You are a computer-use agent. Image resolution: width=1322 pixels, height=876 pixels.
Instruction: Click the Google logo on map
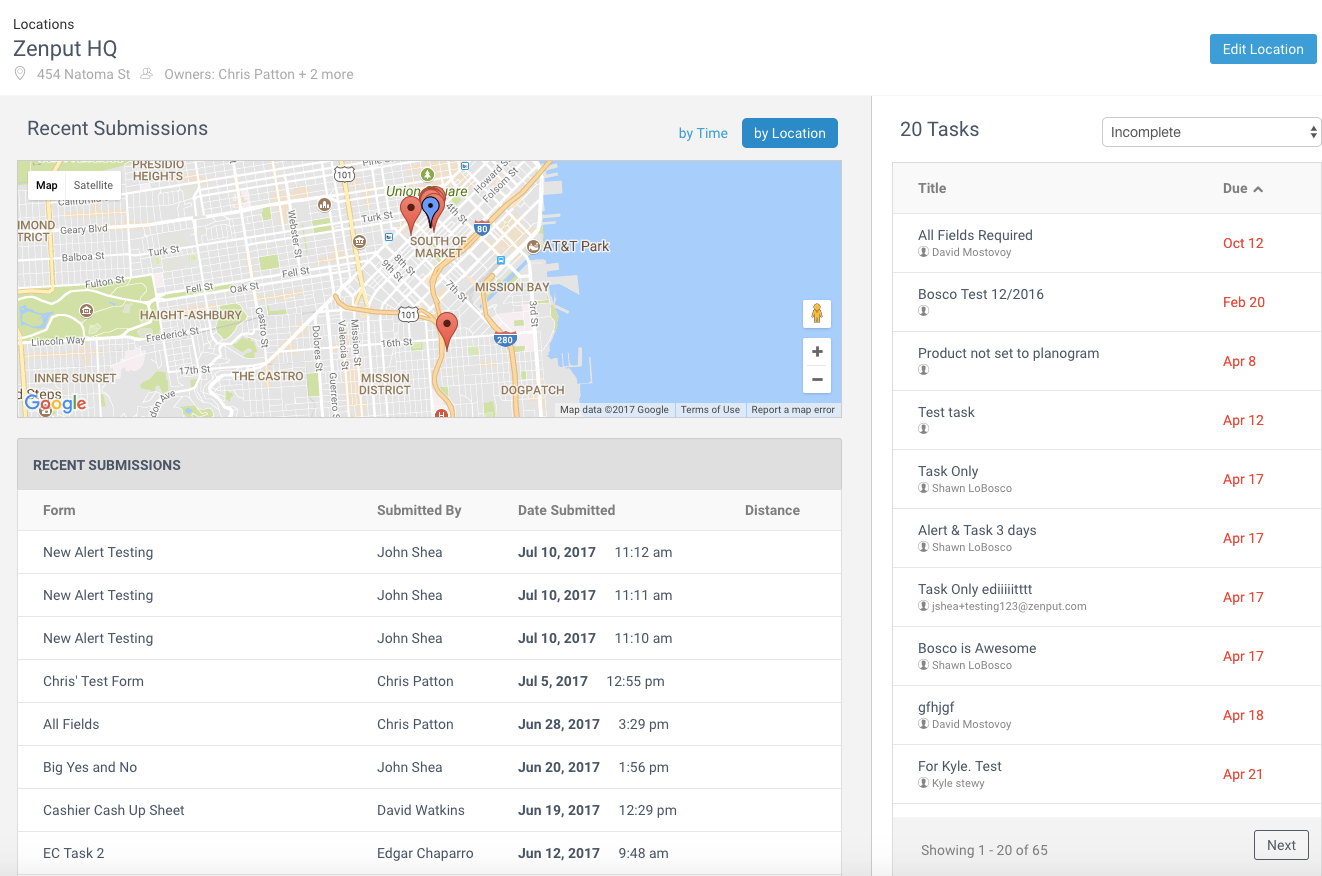click(56, 403)
